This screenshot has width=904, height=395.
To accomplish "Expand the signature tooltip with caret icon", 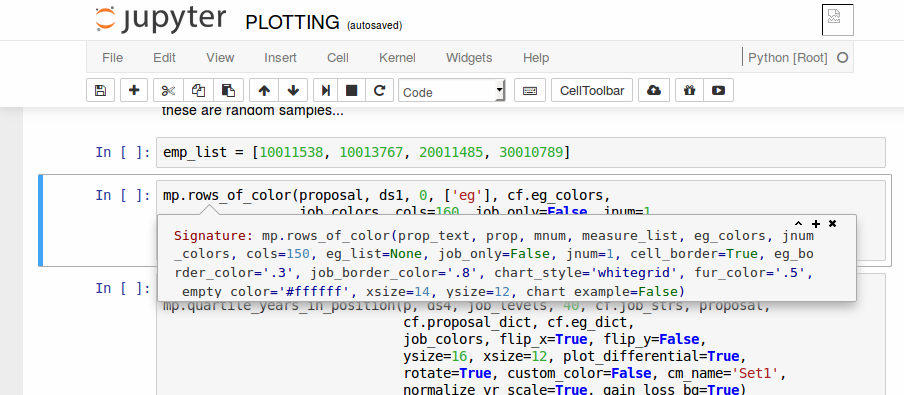I will 798,224.
